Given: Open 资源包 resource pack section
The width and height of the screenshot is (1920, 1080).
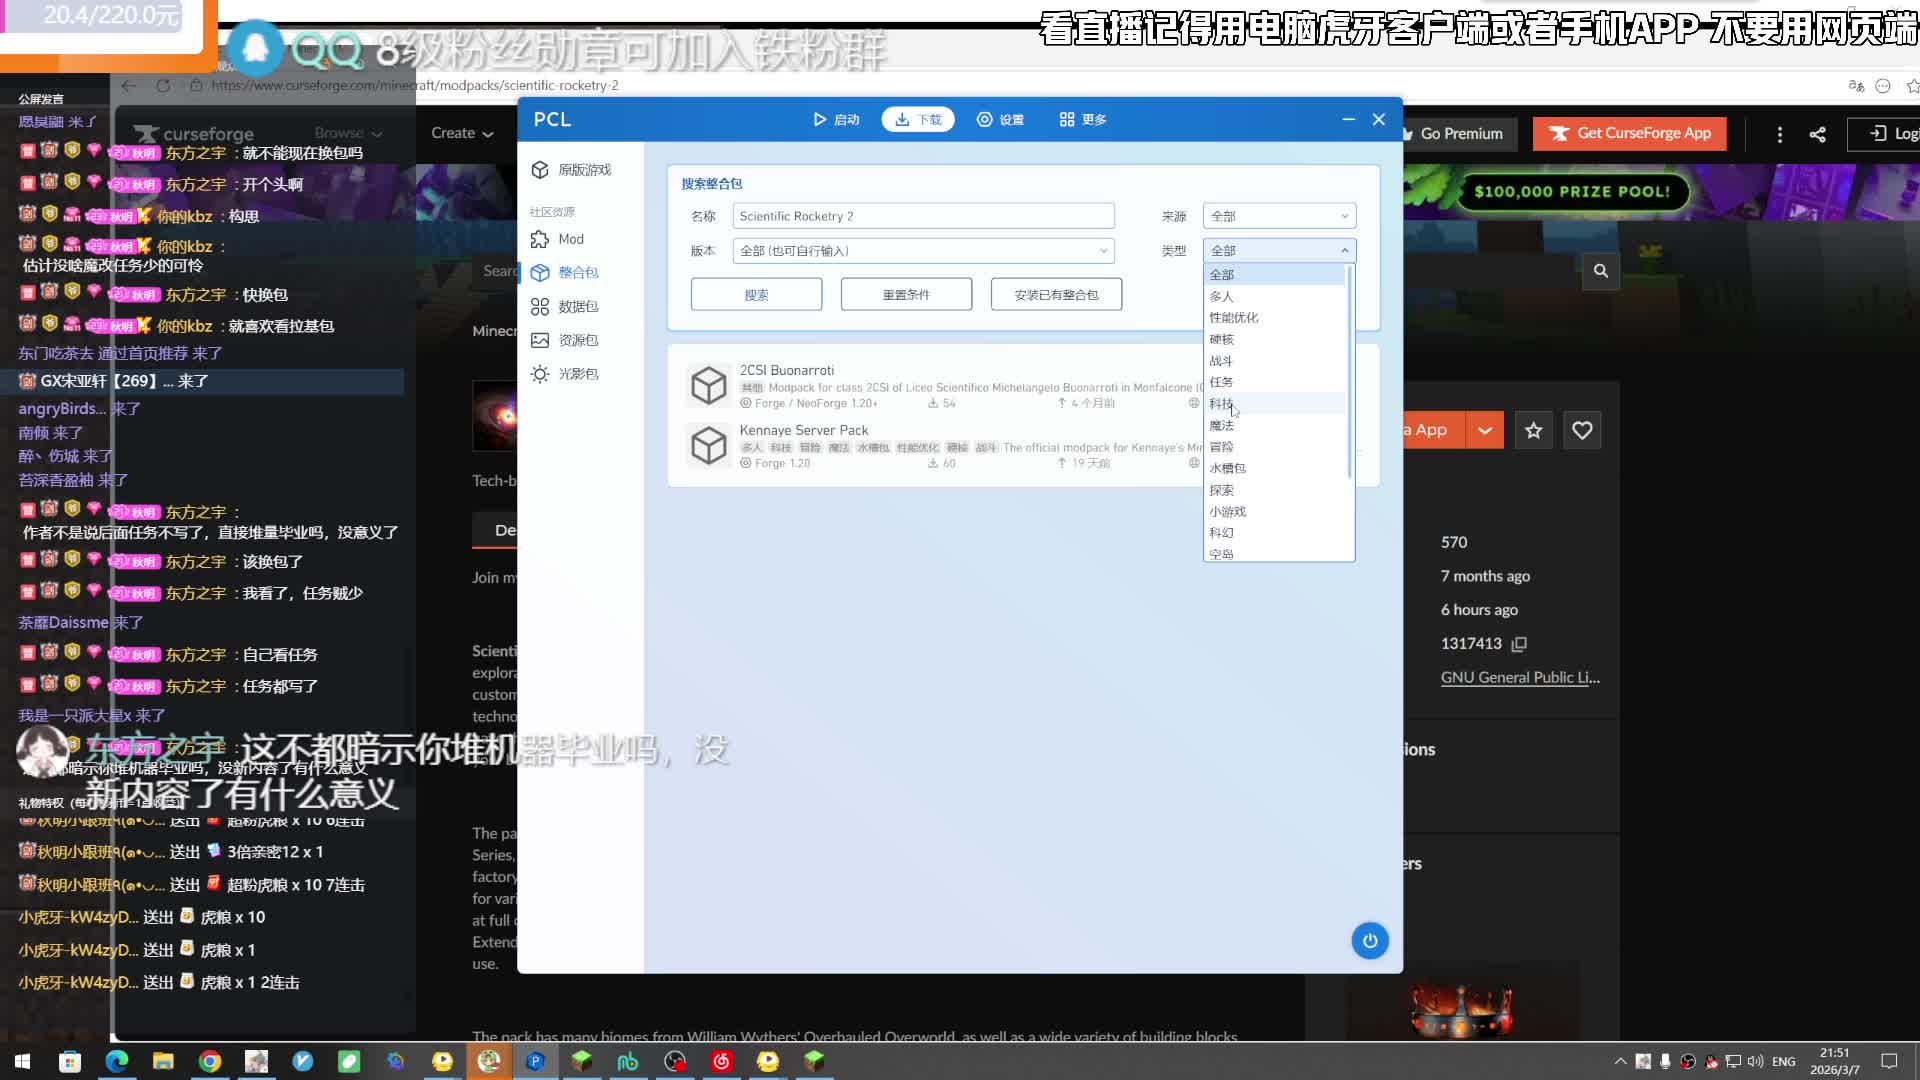Looking at the screenshot, I should click(577, 340).
